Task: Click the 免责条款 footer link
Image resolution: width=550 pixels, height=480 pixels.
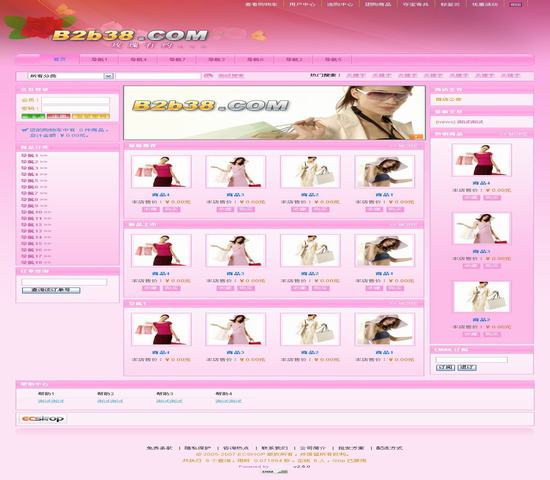Action: point(160,448)
